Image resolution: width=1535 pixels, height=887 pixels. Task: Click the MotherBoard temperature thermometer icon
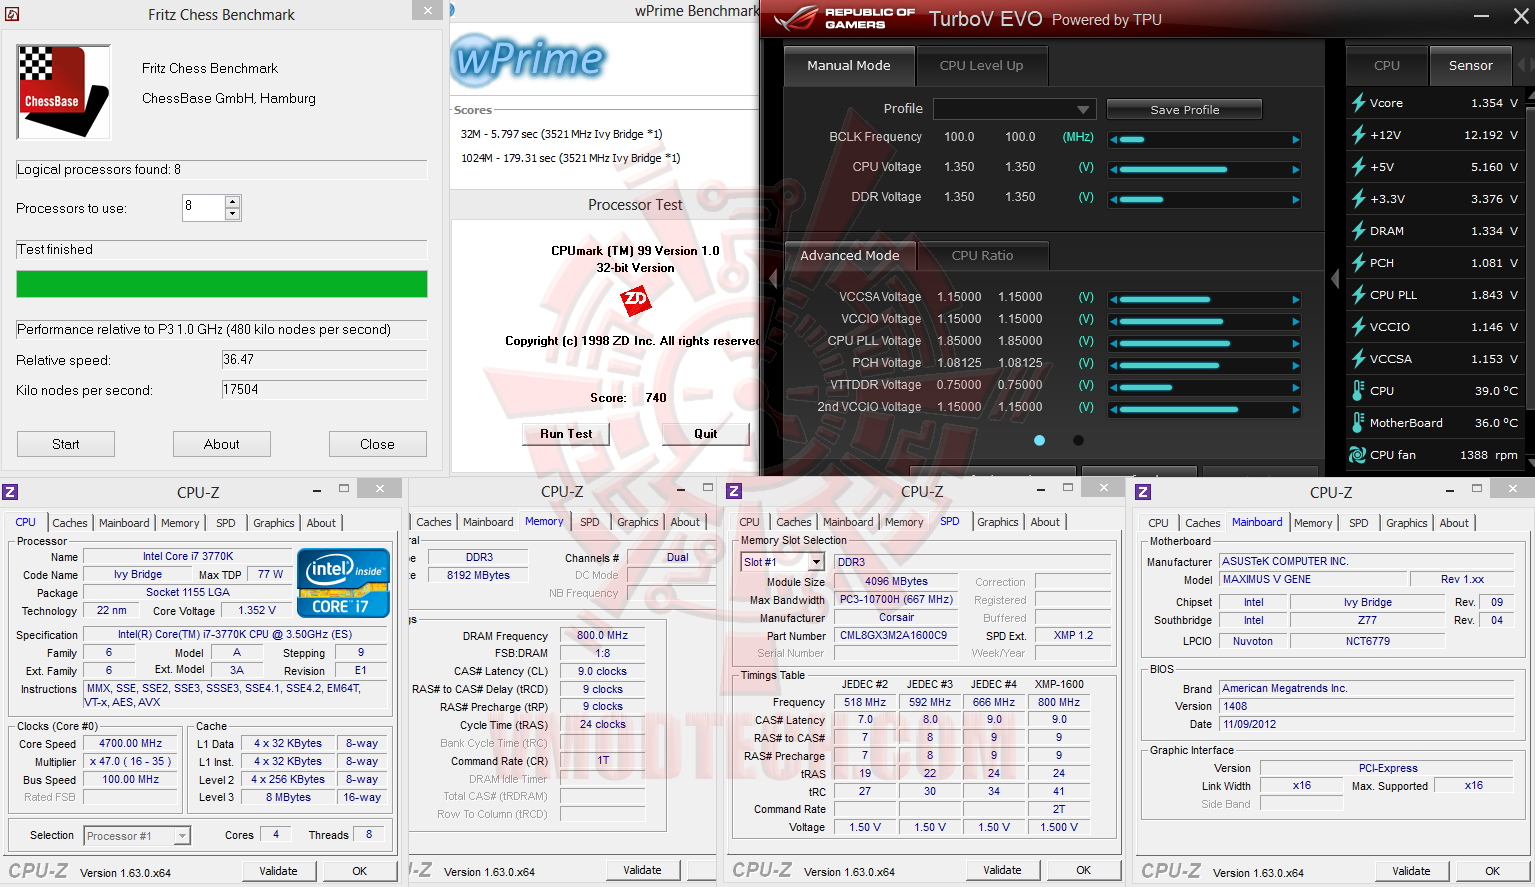pyautogui.click(x=1358, y=423)
